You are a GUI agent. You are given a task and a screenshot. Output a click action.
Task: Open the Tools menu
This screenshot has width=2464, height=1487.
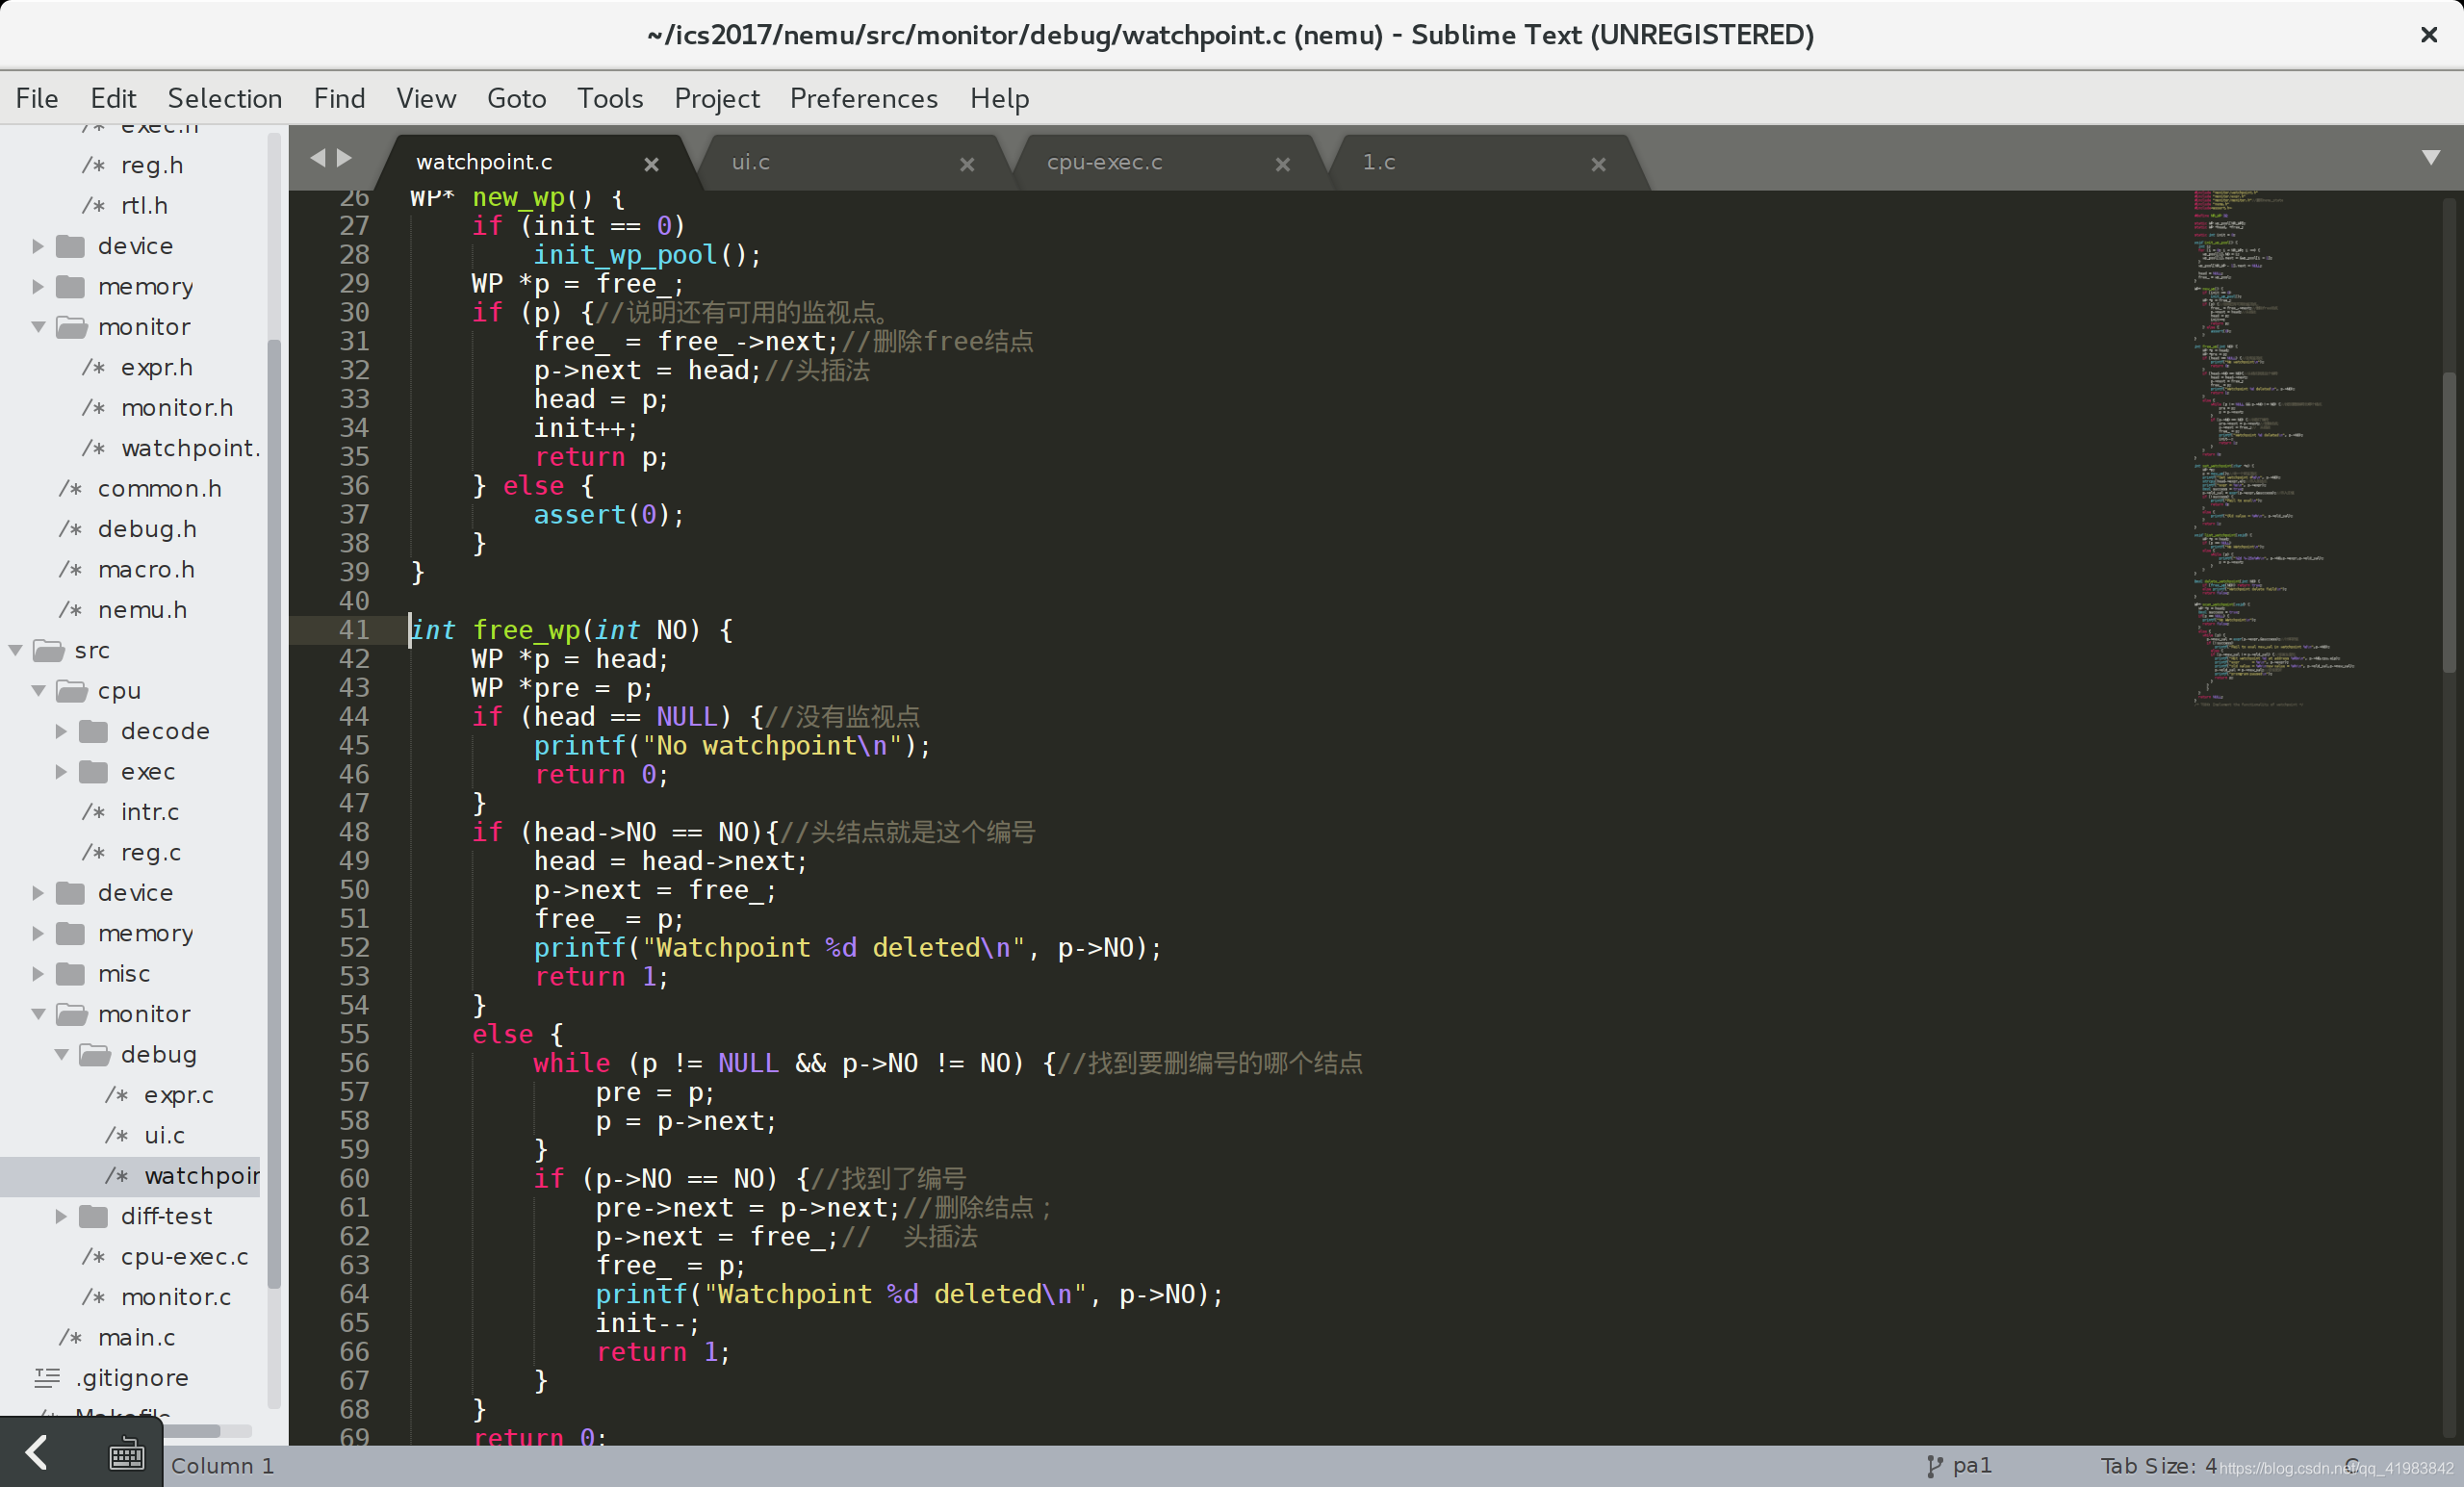(x=610, y=98)
